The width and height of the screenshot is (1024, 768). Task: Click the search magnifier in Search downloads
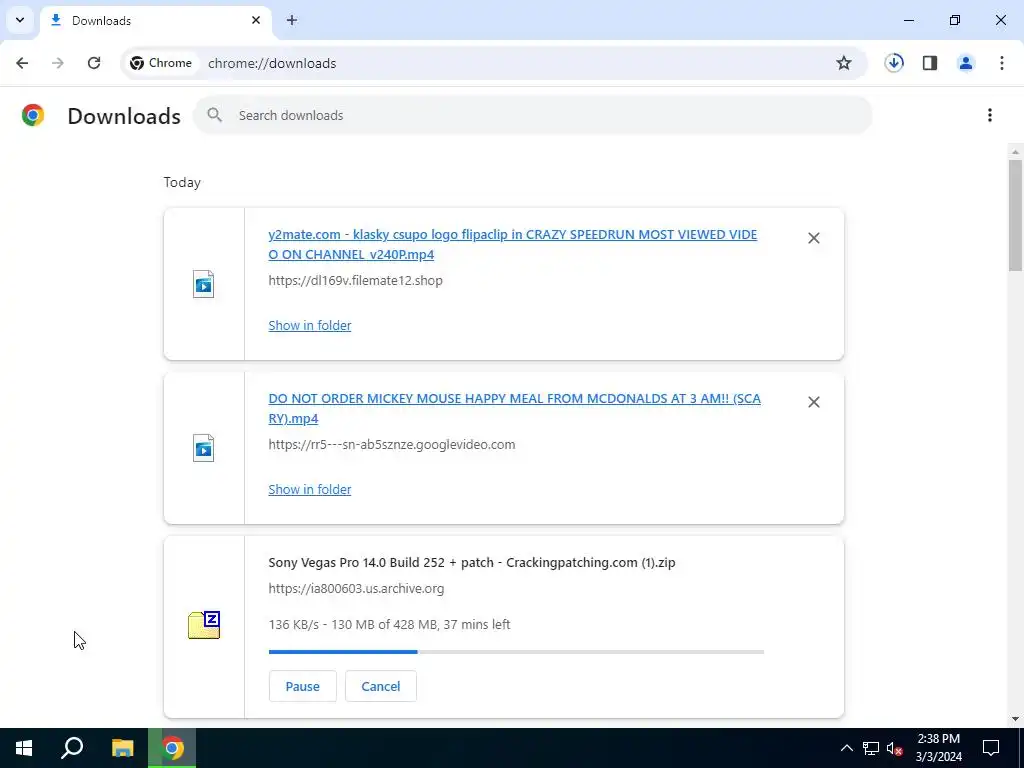pos(214,115)
